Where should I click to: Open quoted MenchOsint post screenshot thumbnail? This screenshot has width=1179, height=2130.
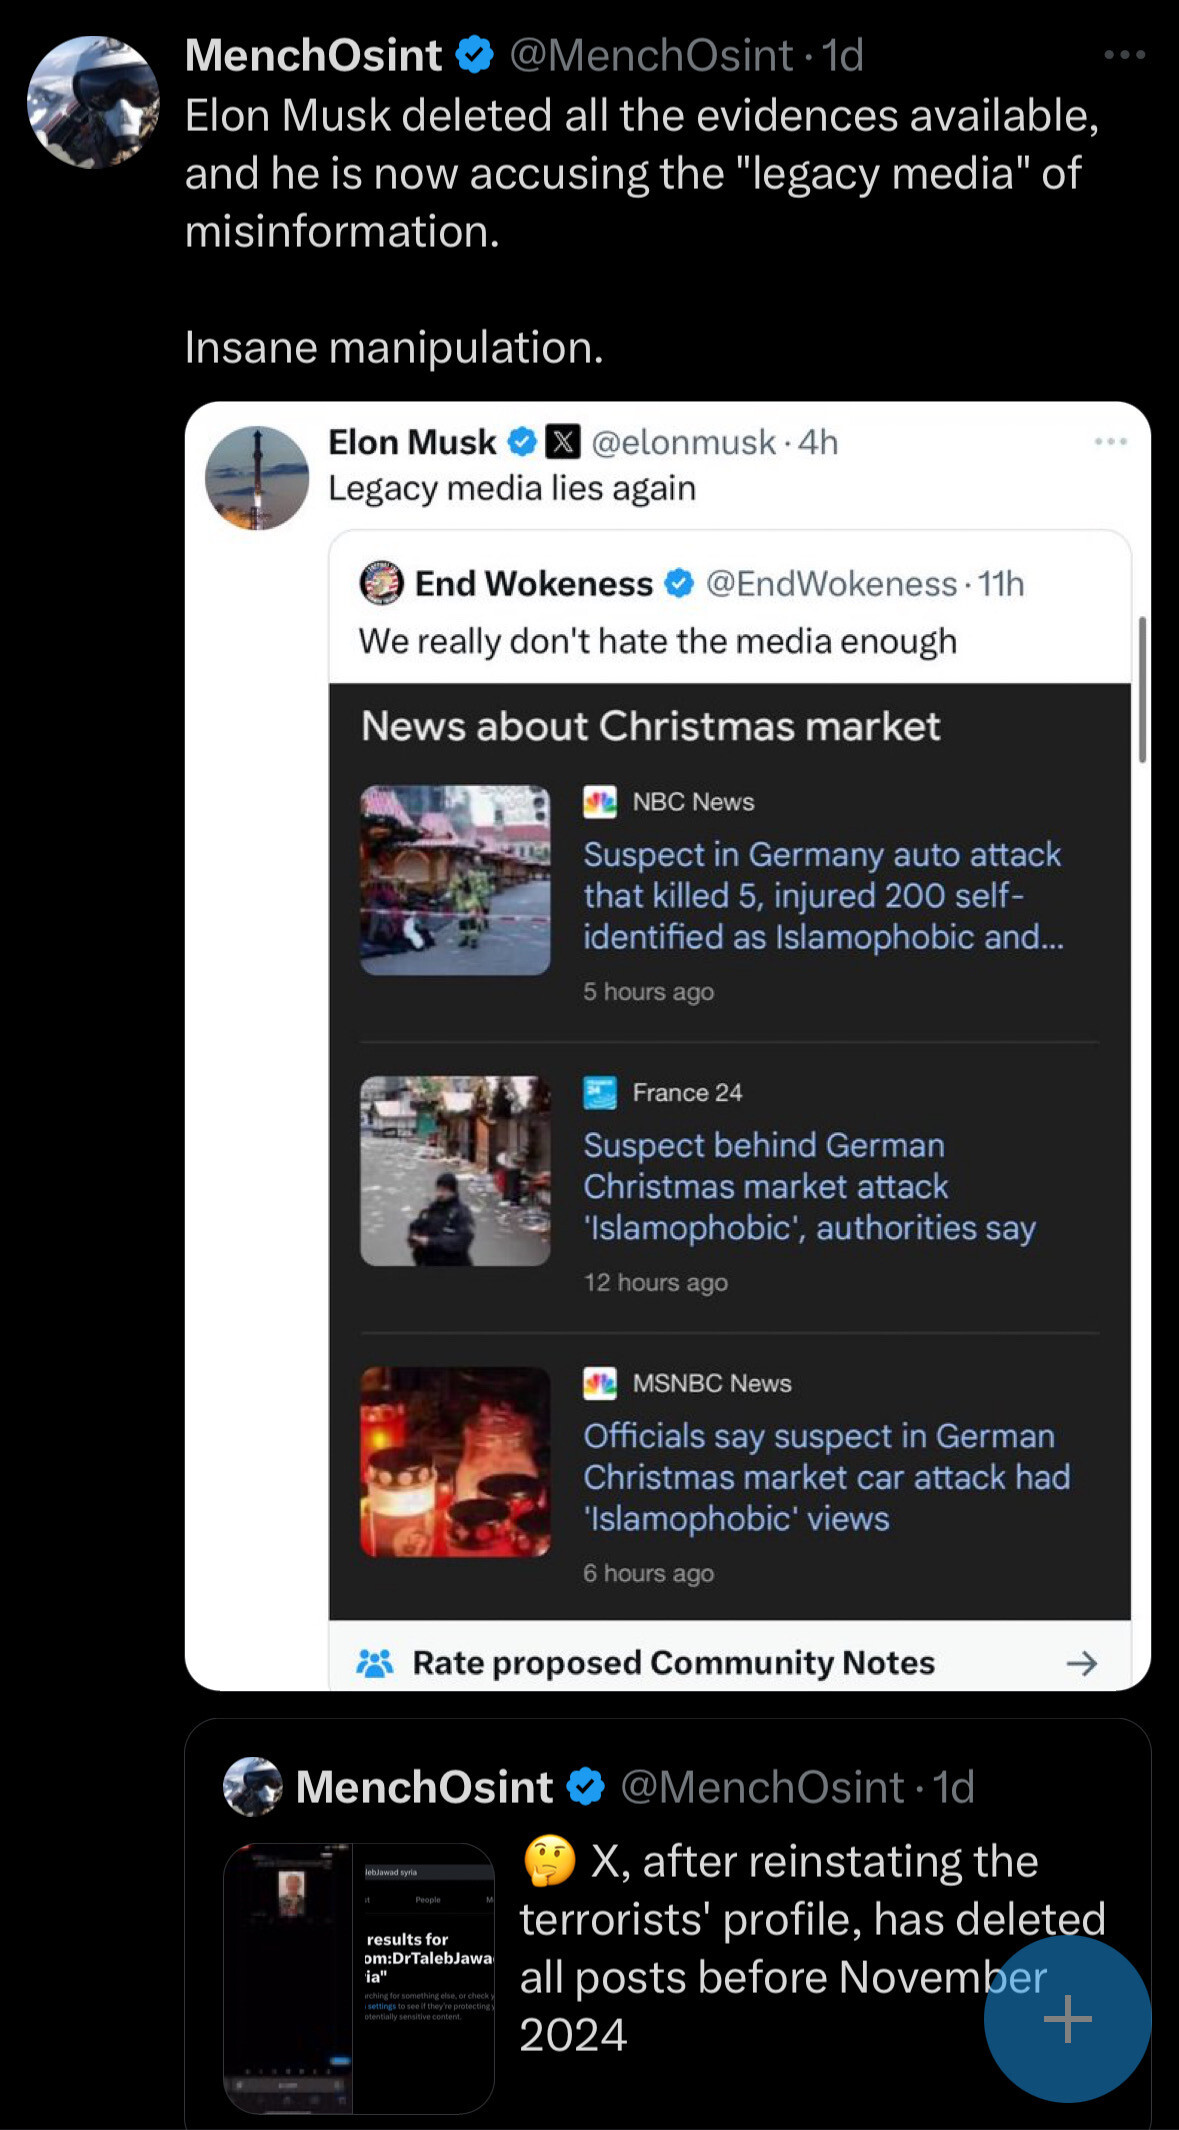click(358, 1977)
